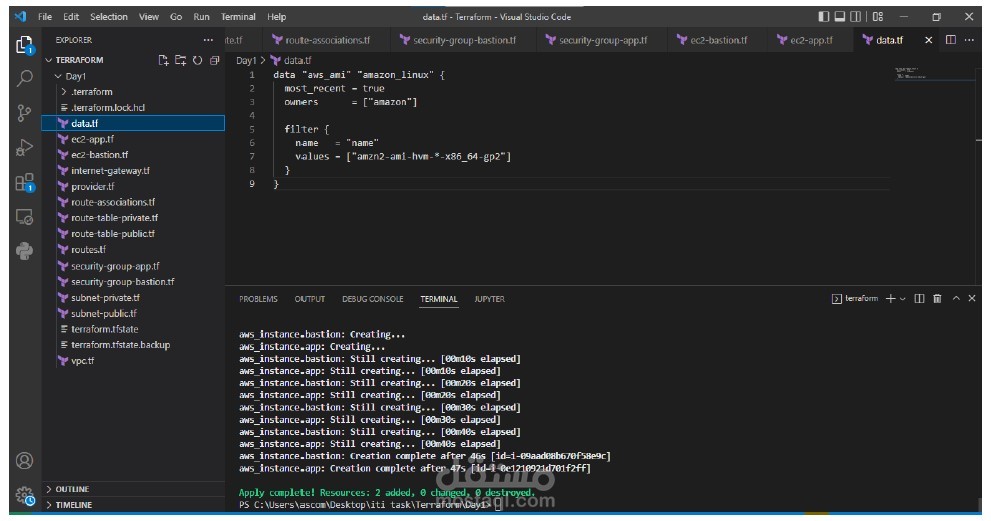Click the VS Code logo icon
The width and height of the screenshot is (991, 521).
click(x=21, y=16)
